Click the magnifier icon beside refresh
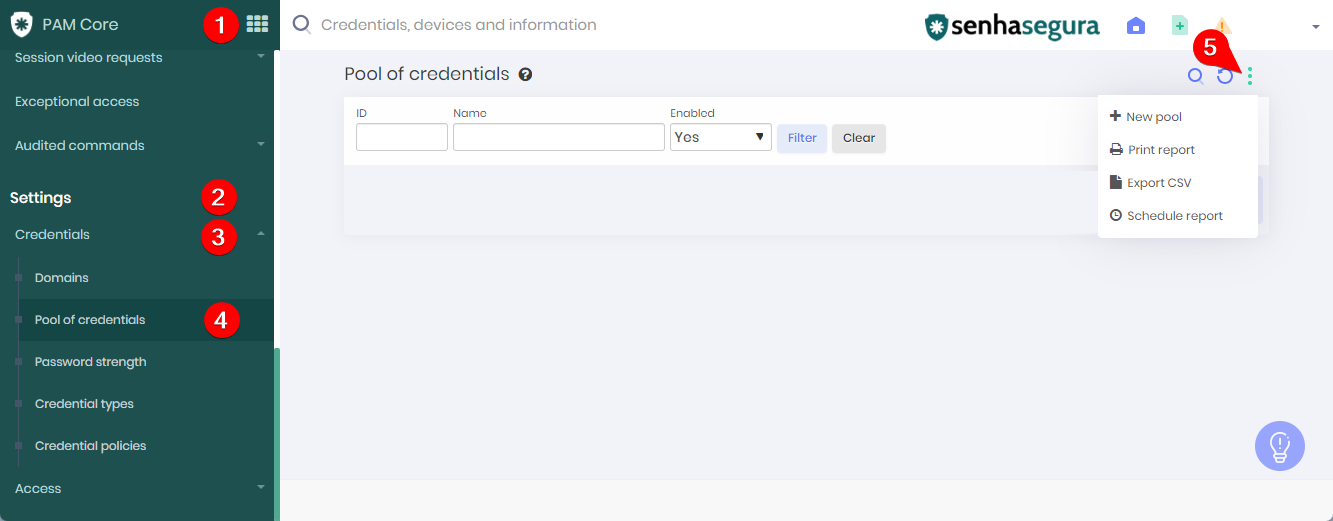This screenshot has height=521, width=1333. [x=1195, y=75]
